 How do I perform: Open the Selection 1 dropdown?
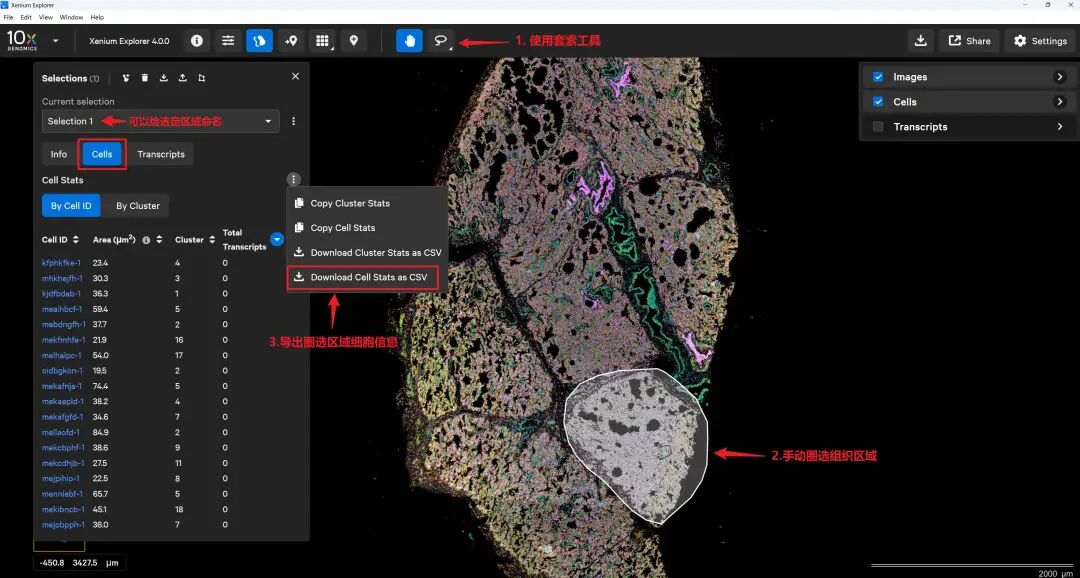(160, 121)
